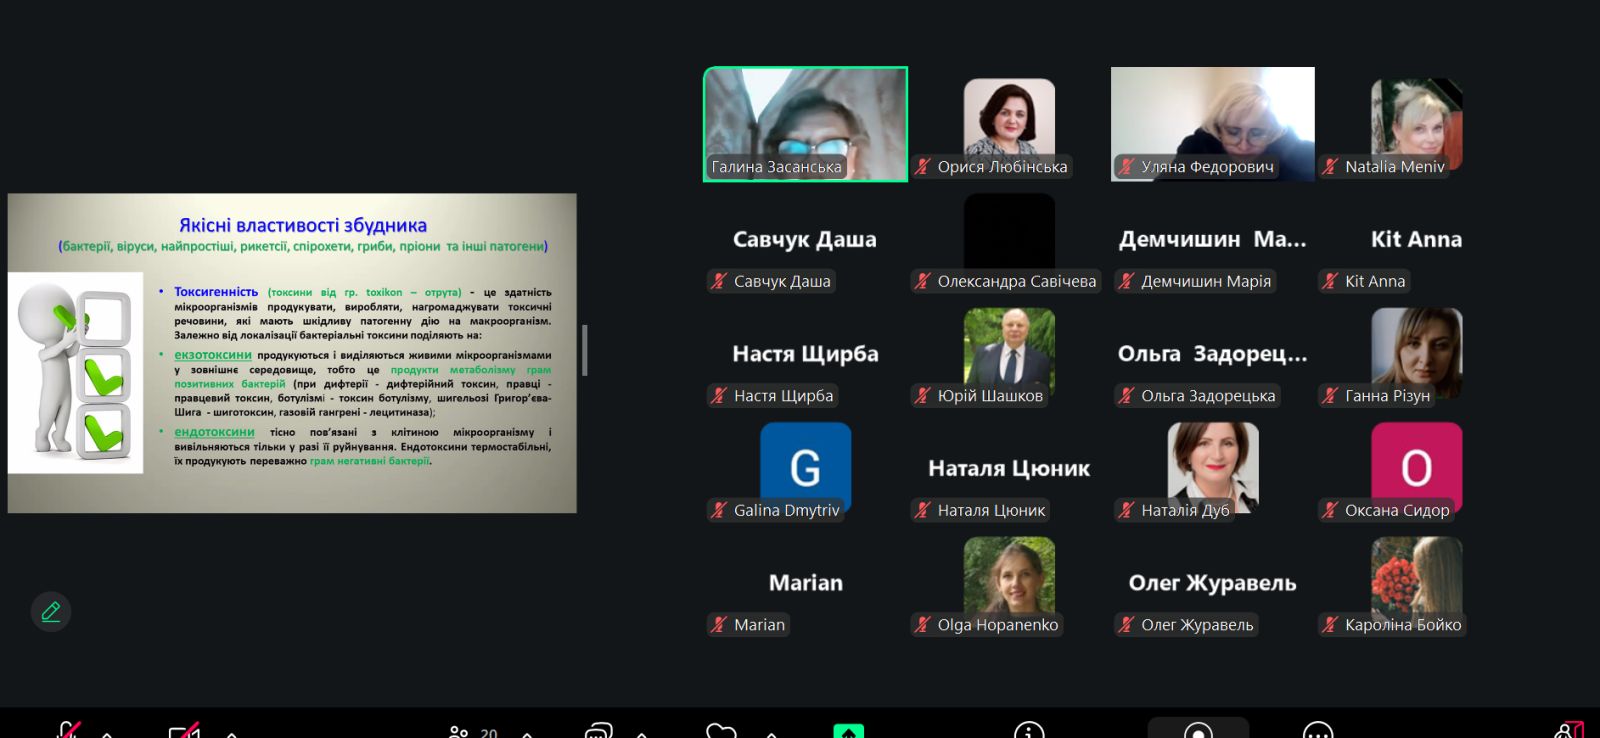
Task: Click the record button in toolbar
Action: (1198, 731)
